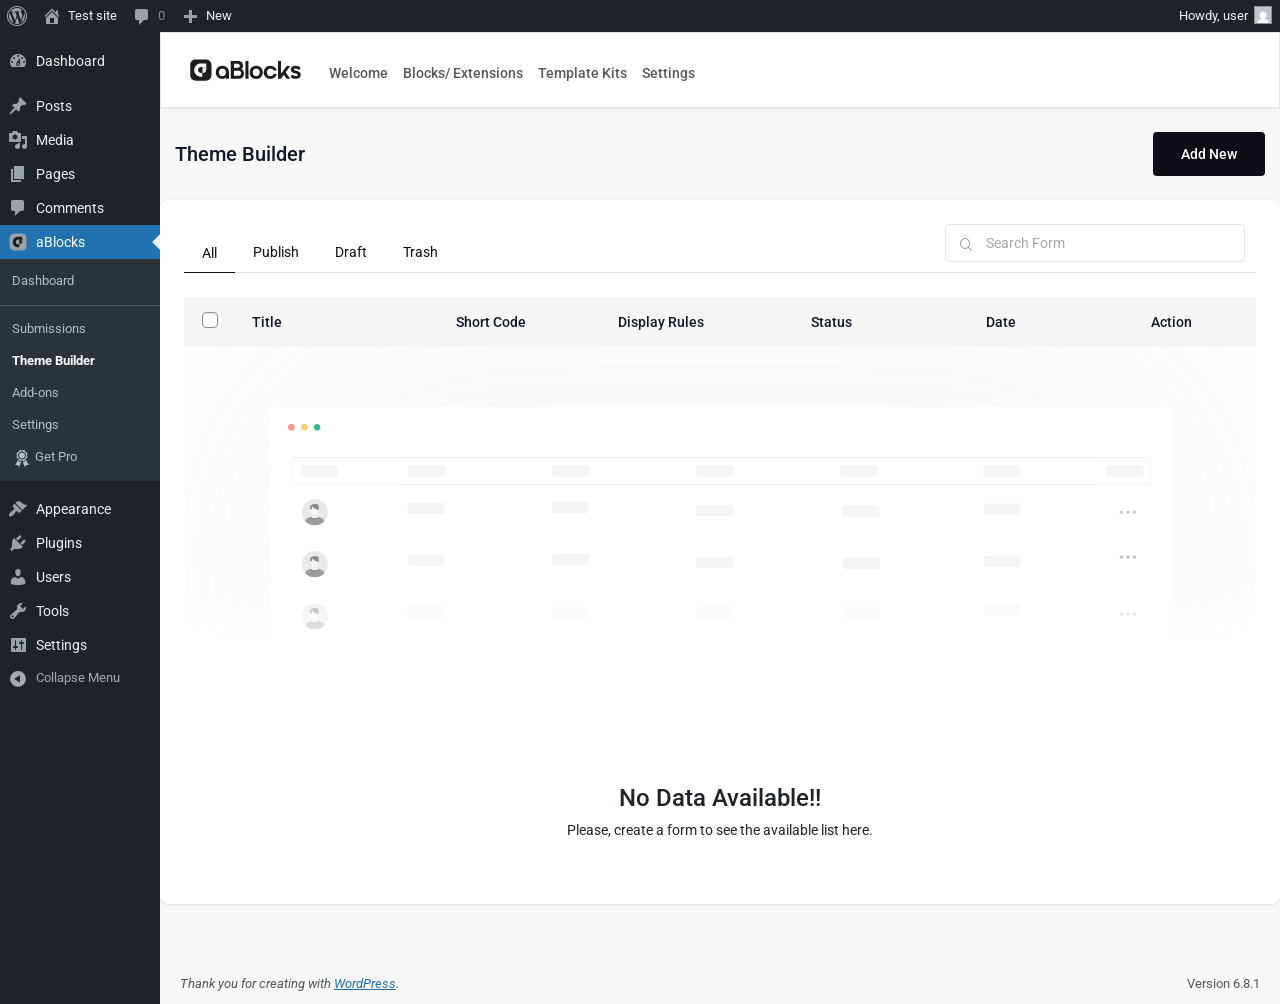Open the WordPress footer link
This screenshot has width=1280, height=1004.
tap(364, 984)
